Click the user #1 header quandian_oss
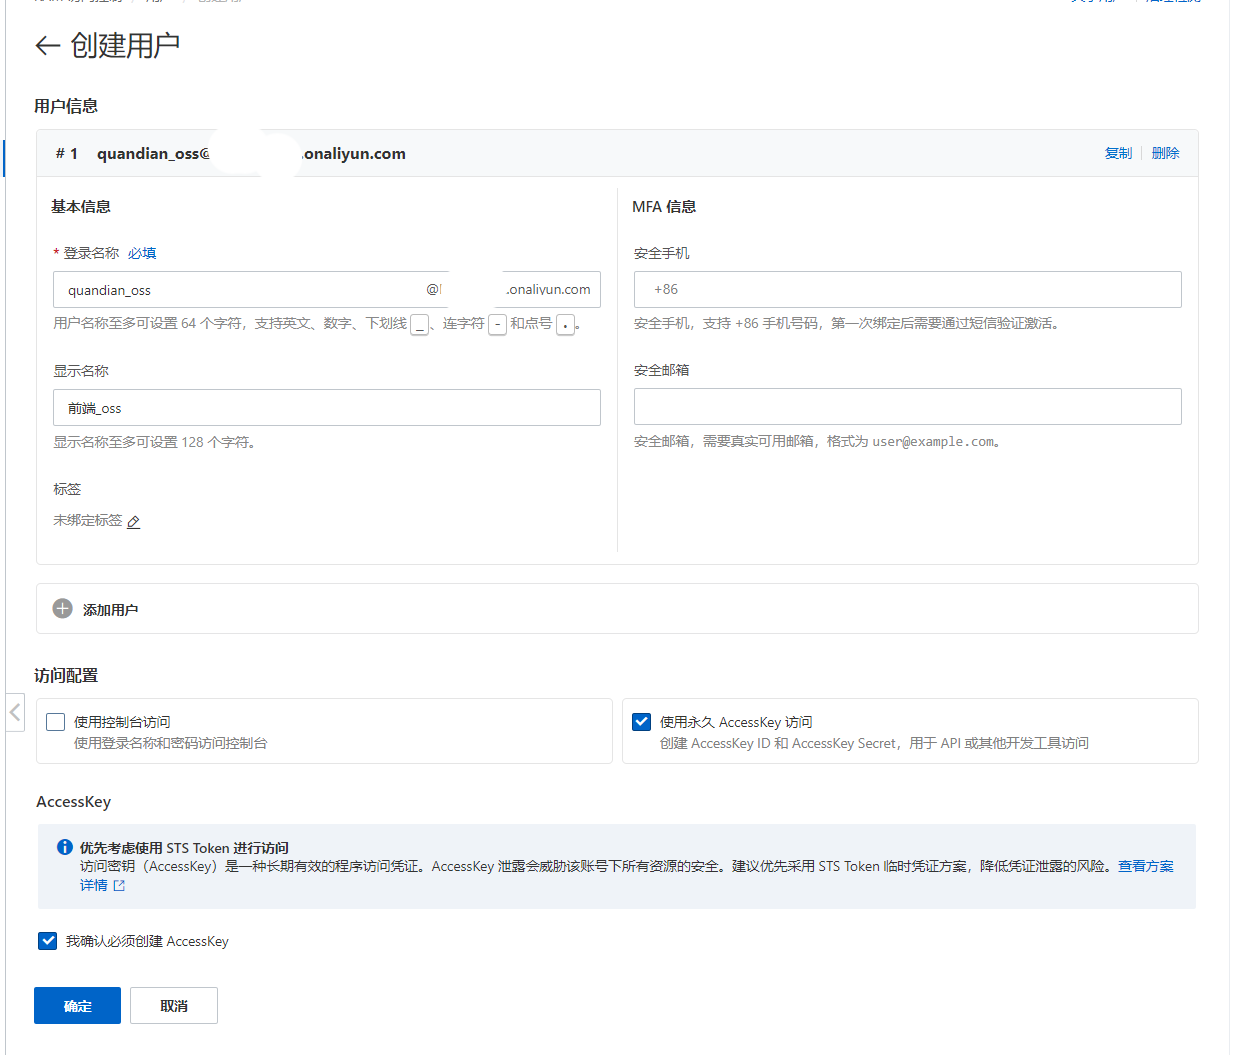 251,153
